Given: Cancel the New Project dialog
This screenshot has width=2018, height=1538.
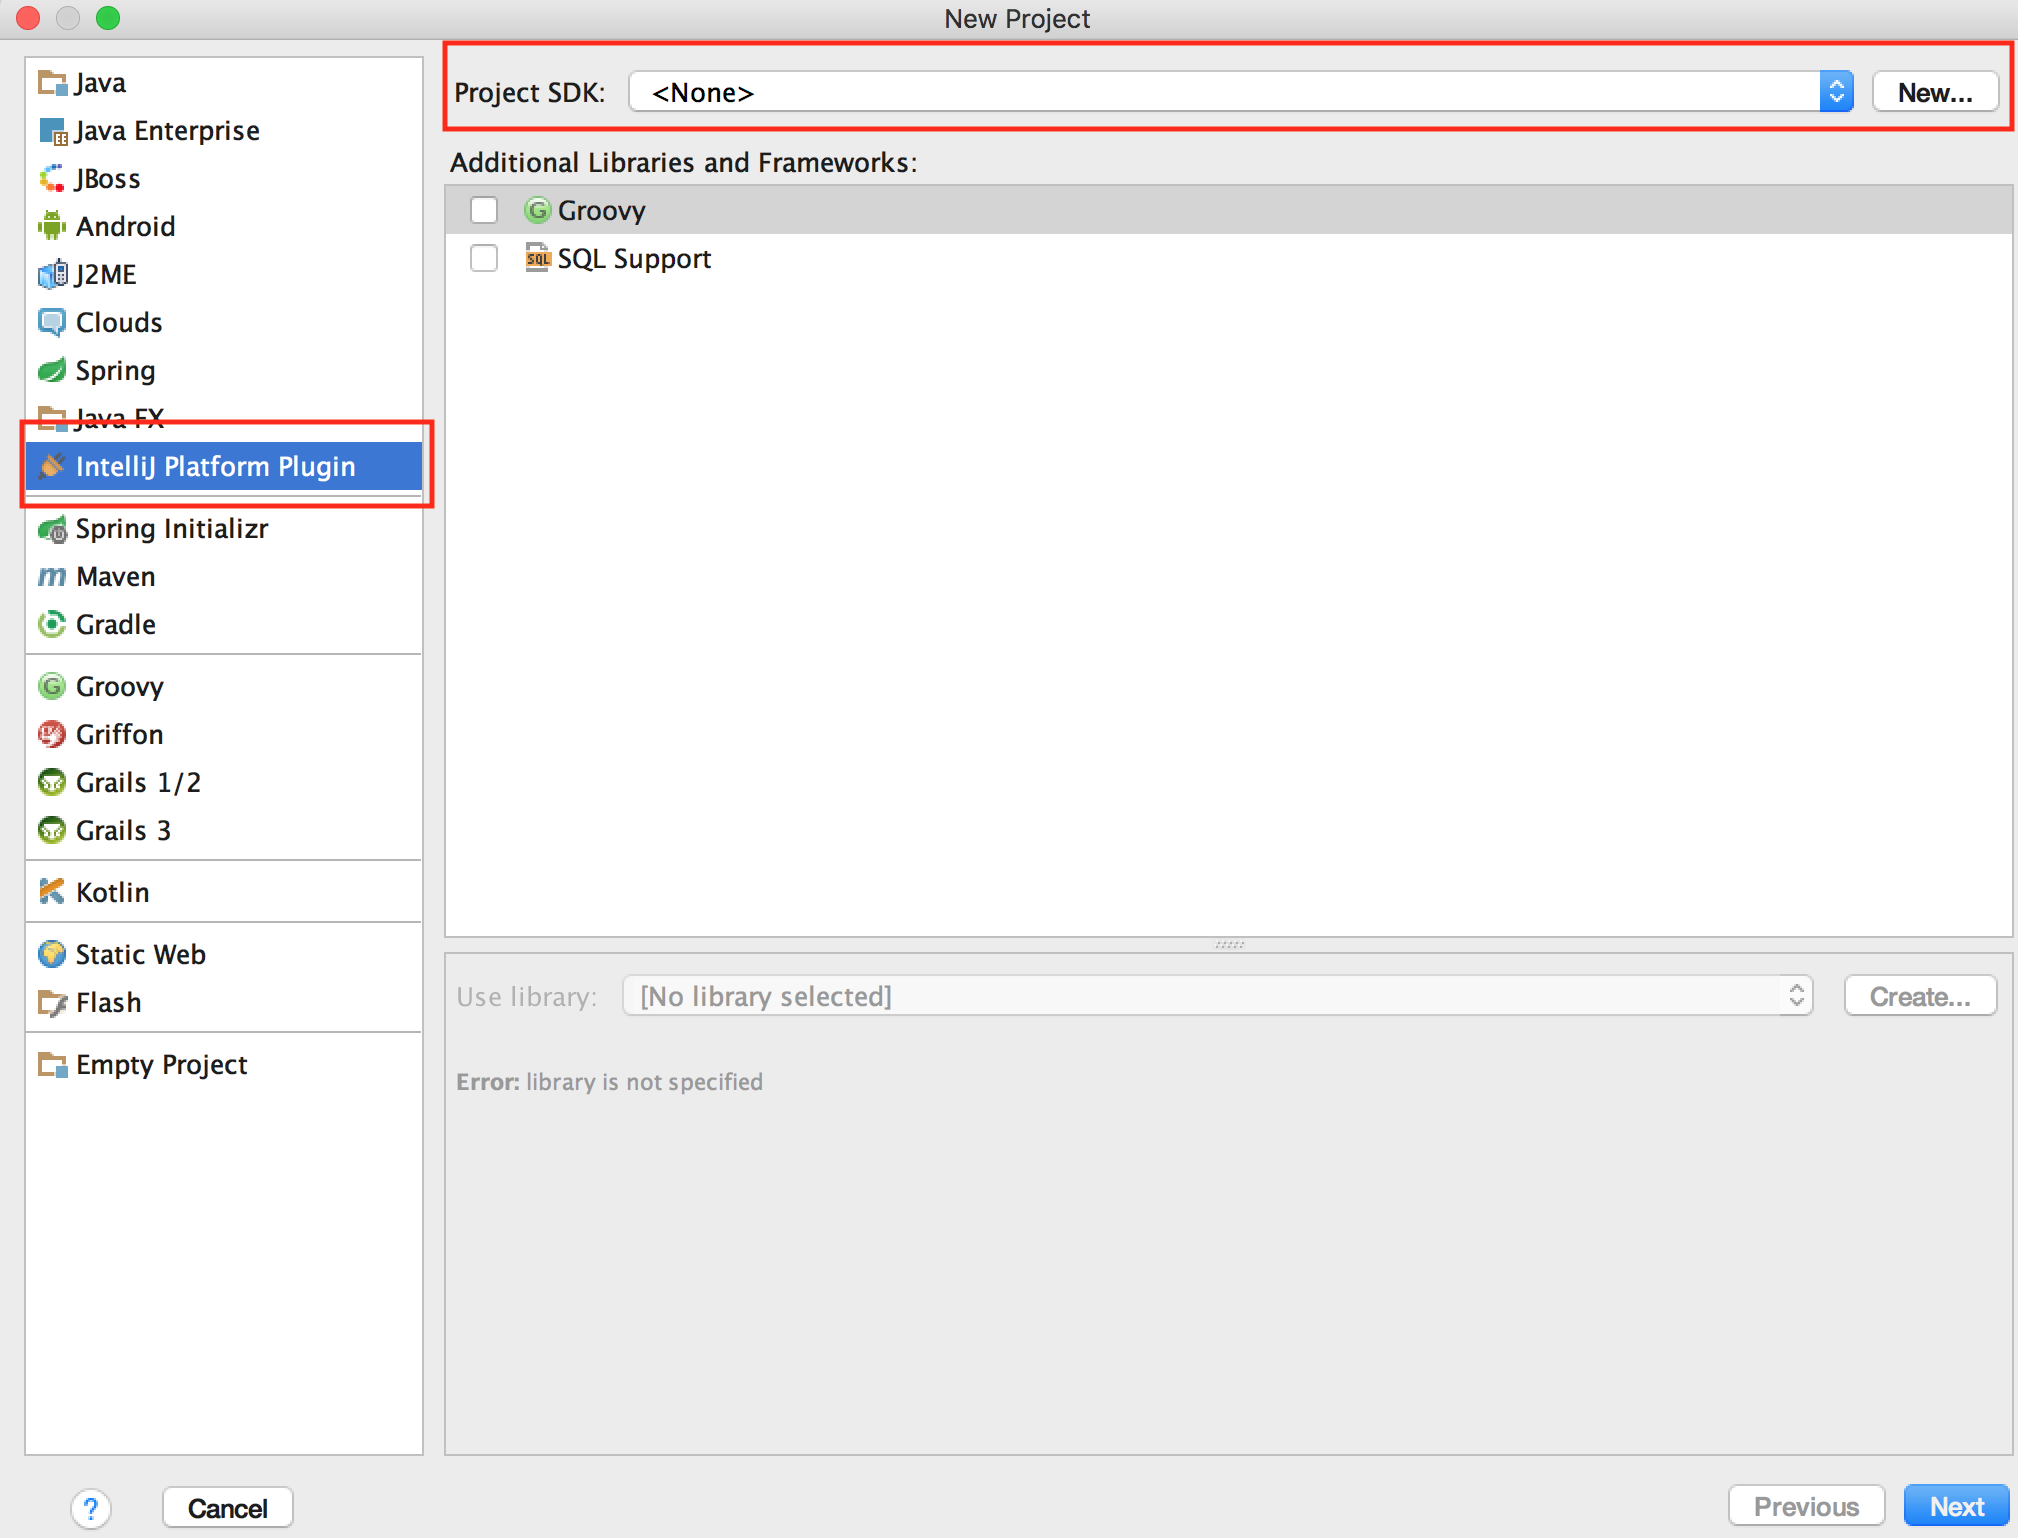Looking at the screenshot, I should point(227,1508).
